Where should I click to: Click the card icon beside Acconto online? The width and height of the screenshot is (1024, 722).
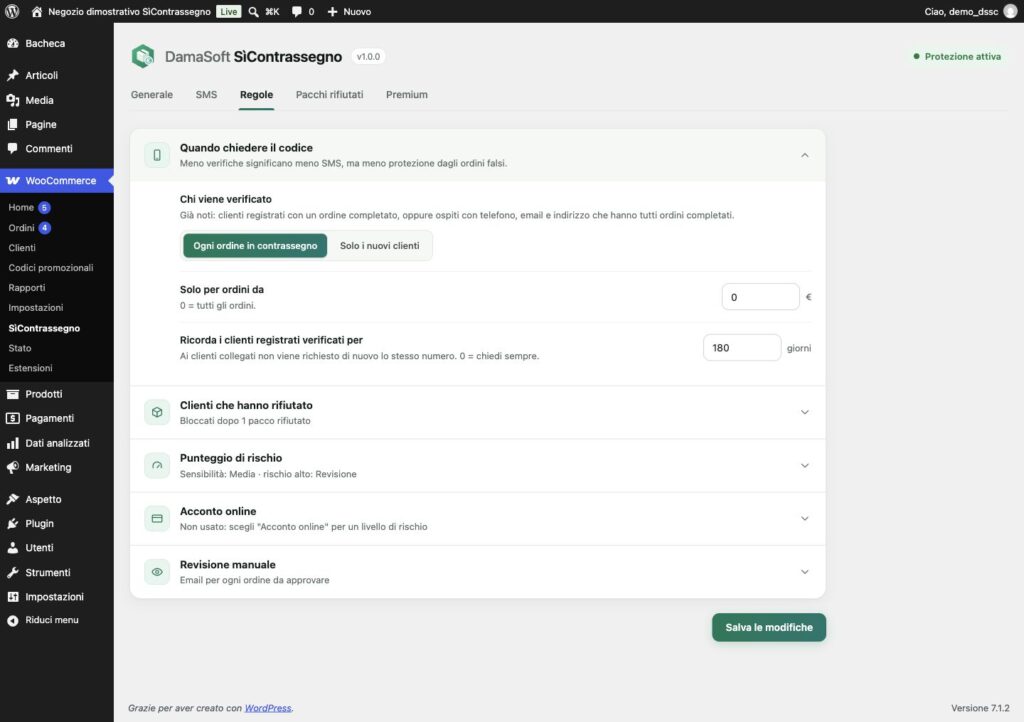point(157,518)
